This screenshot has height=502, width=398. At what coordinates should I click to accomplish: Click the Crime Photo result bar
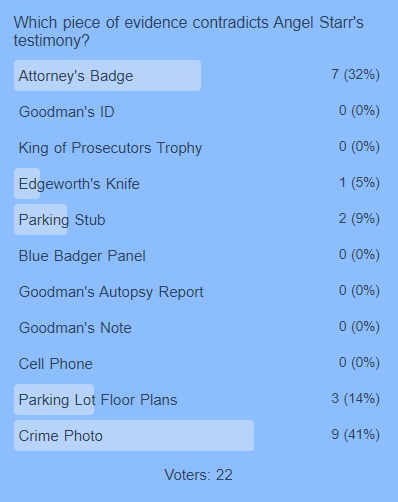tap(134, 436)
